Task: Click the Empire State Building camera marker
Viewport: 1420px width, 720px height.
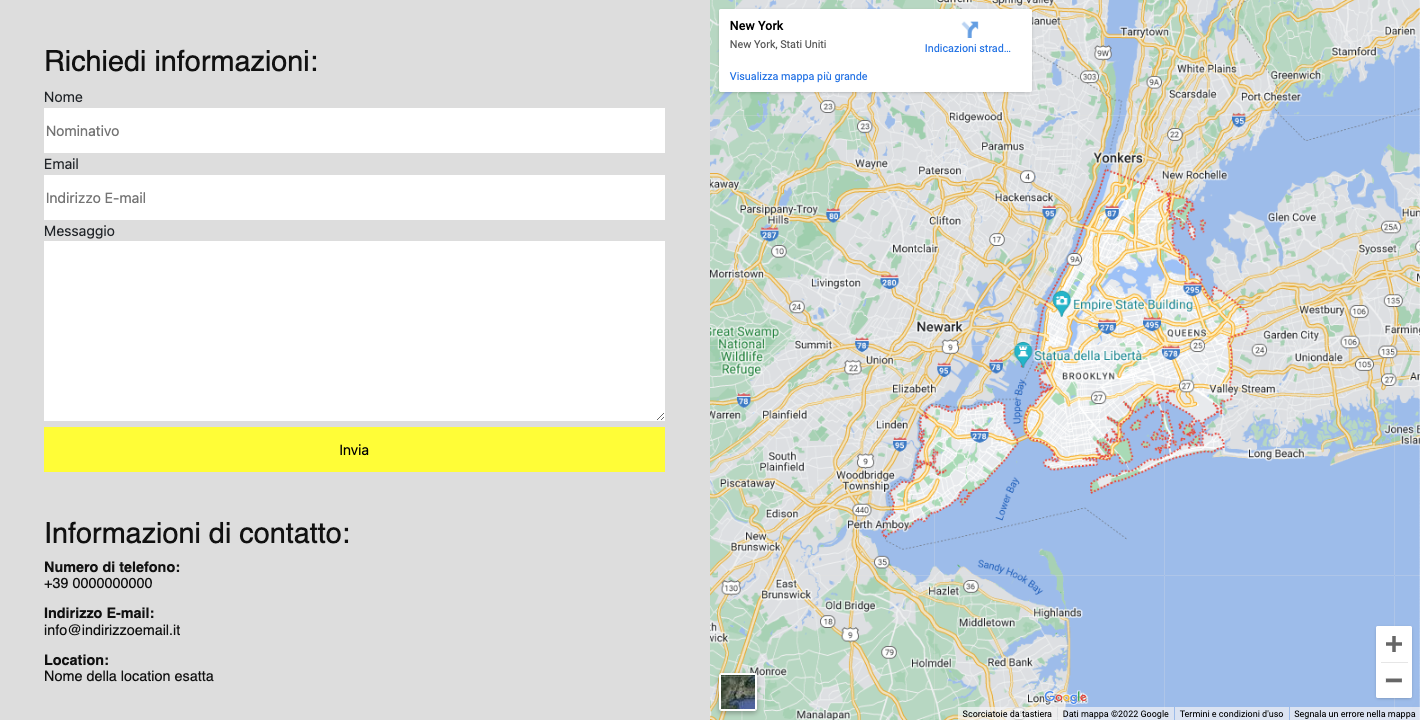Action: point(1061,301)
